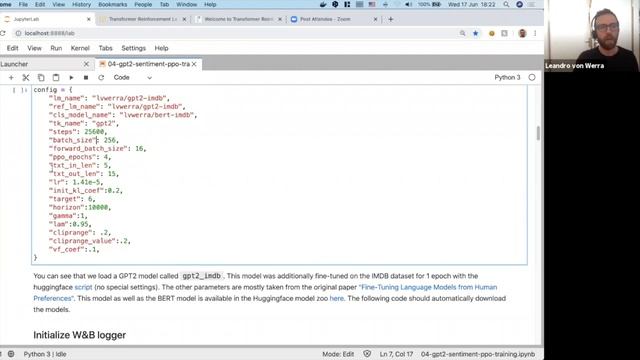Click the "steps": 25600 config line
The width and height of the screenshot is (640, 360).
(x=78, y=132)
